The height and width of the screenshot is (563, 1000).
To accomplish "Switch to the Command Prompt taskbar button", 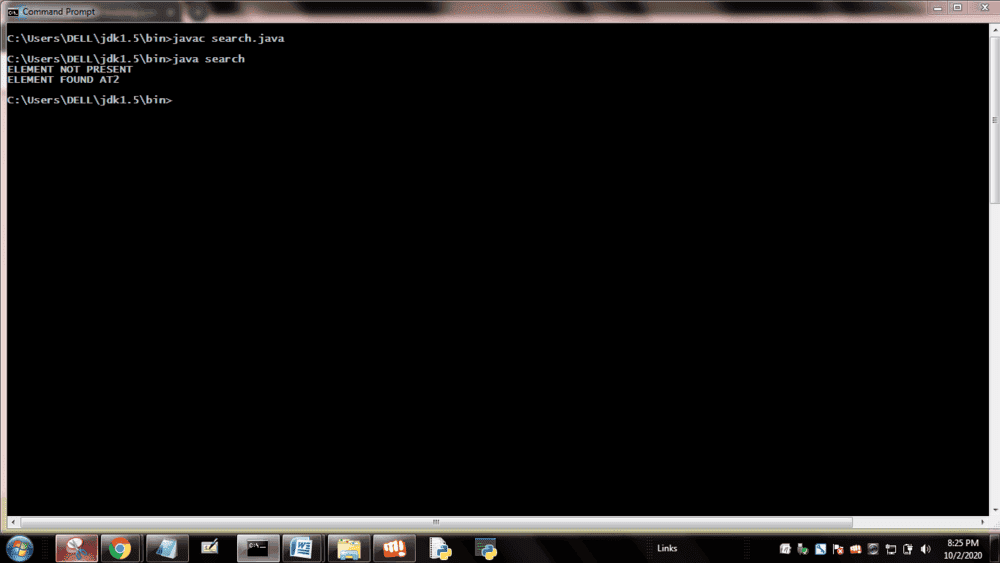I will pyautogui.click(x=258, y=548).
